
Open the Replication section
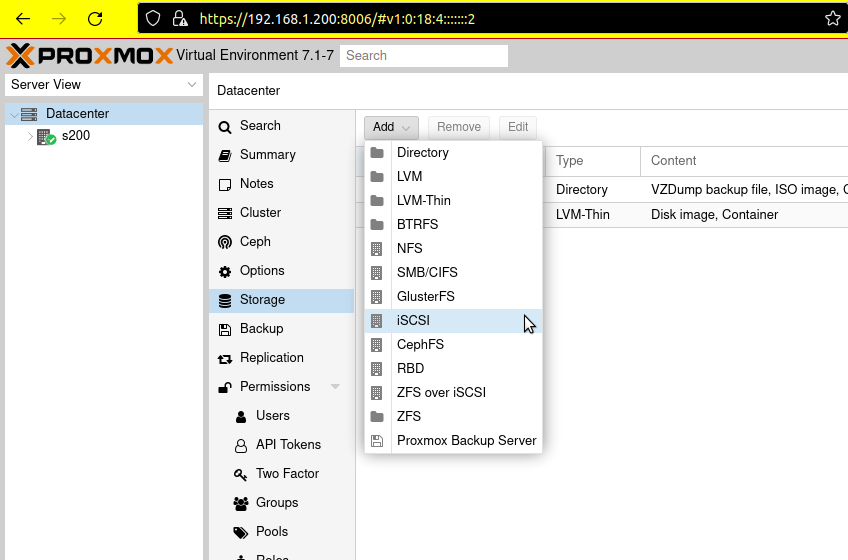(x=282, y=358)
